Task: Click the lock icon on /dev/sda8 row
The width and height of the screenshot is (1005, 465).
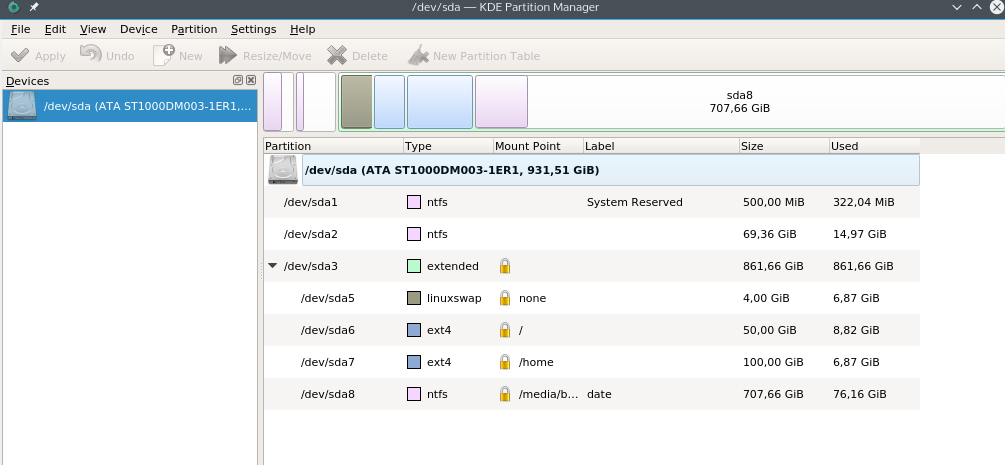Action: pos(505,394)
